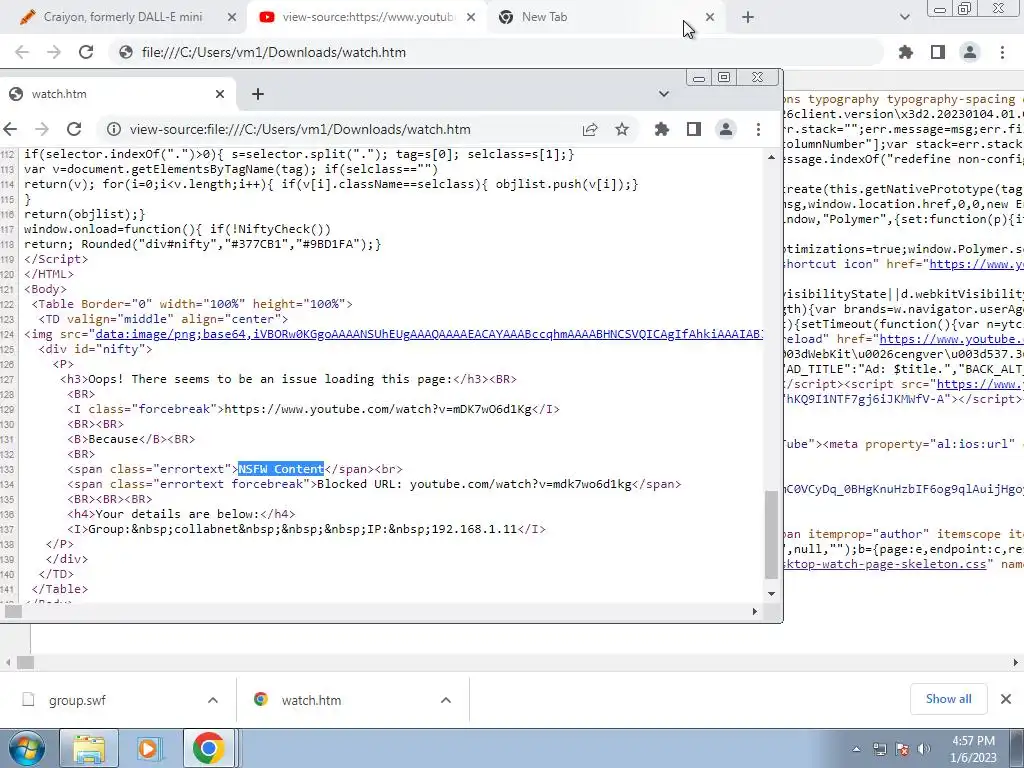
Task: Toggle side panel in watch.htm window
Action: (694, 129)
